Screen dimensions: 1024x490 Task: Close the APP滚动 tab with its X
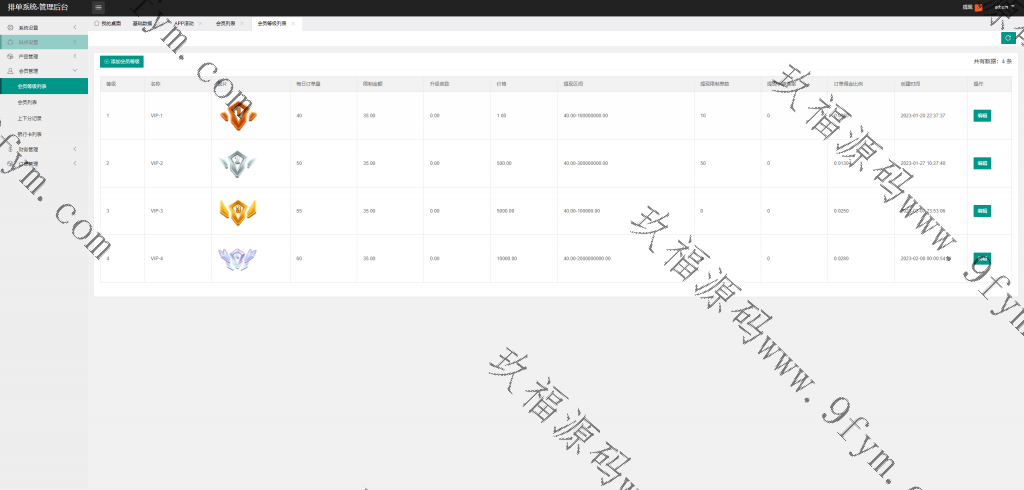coord(199,22)
